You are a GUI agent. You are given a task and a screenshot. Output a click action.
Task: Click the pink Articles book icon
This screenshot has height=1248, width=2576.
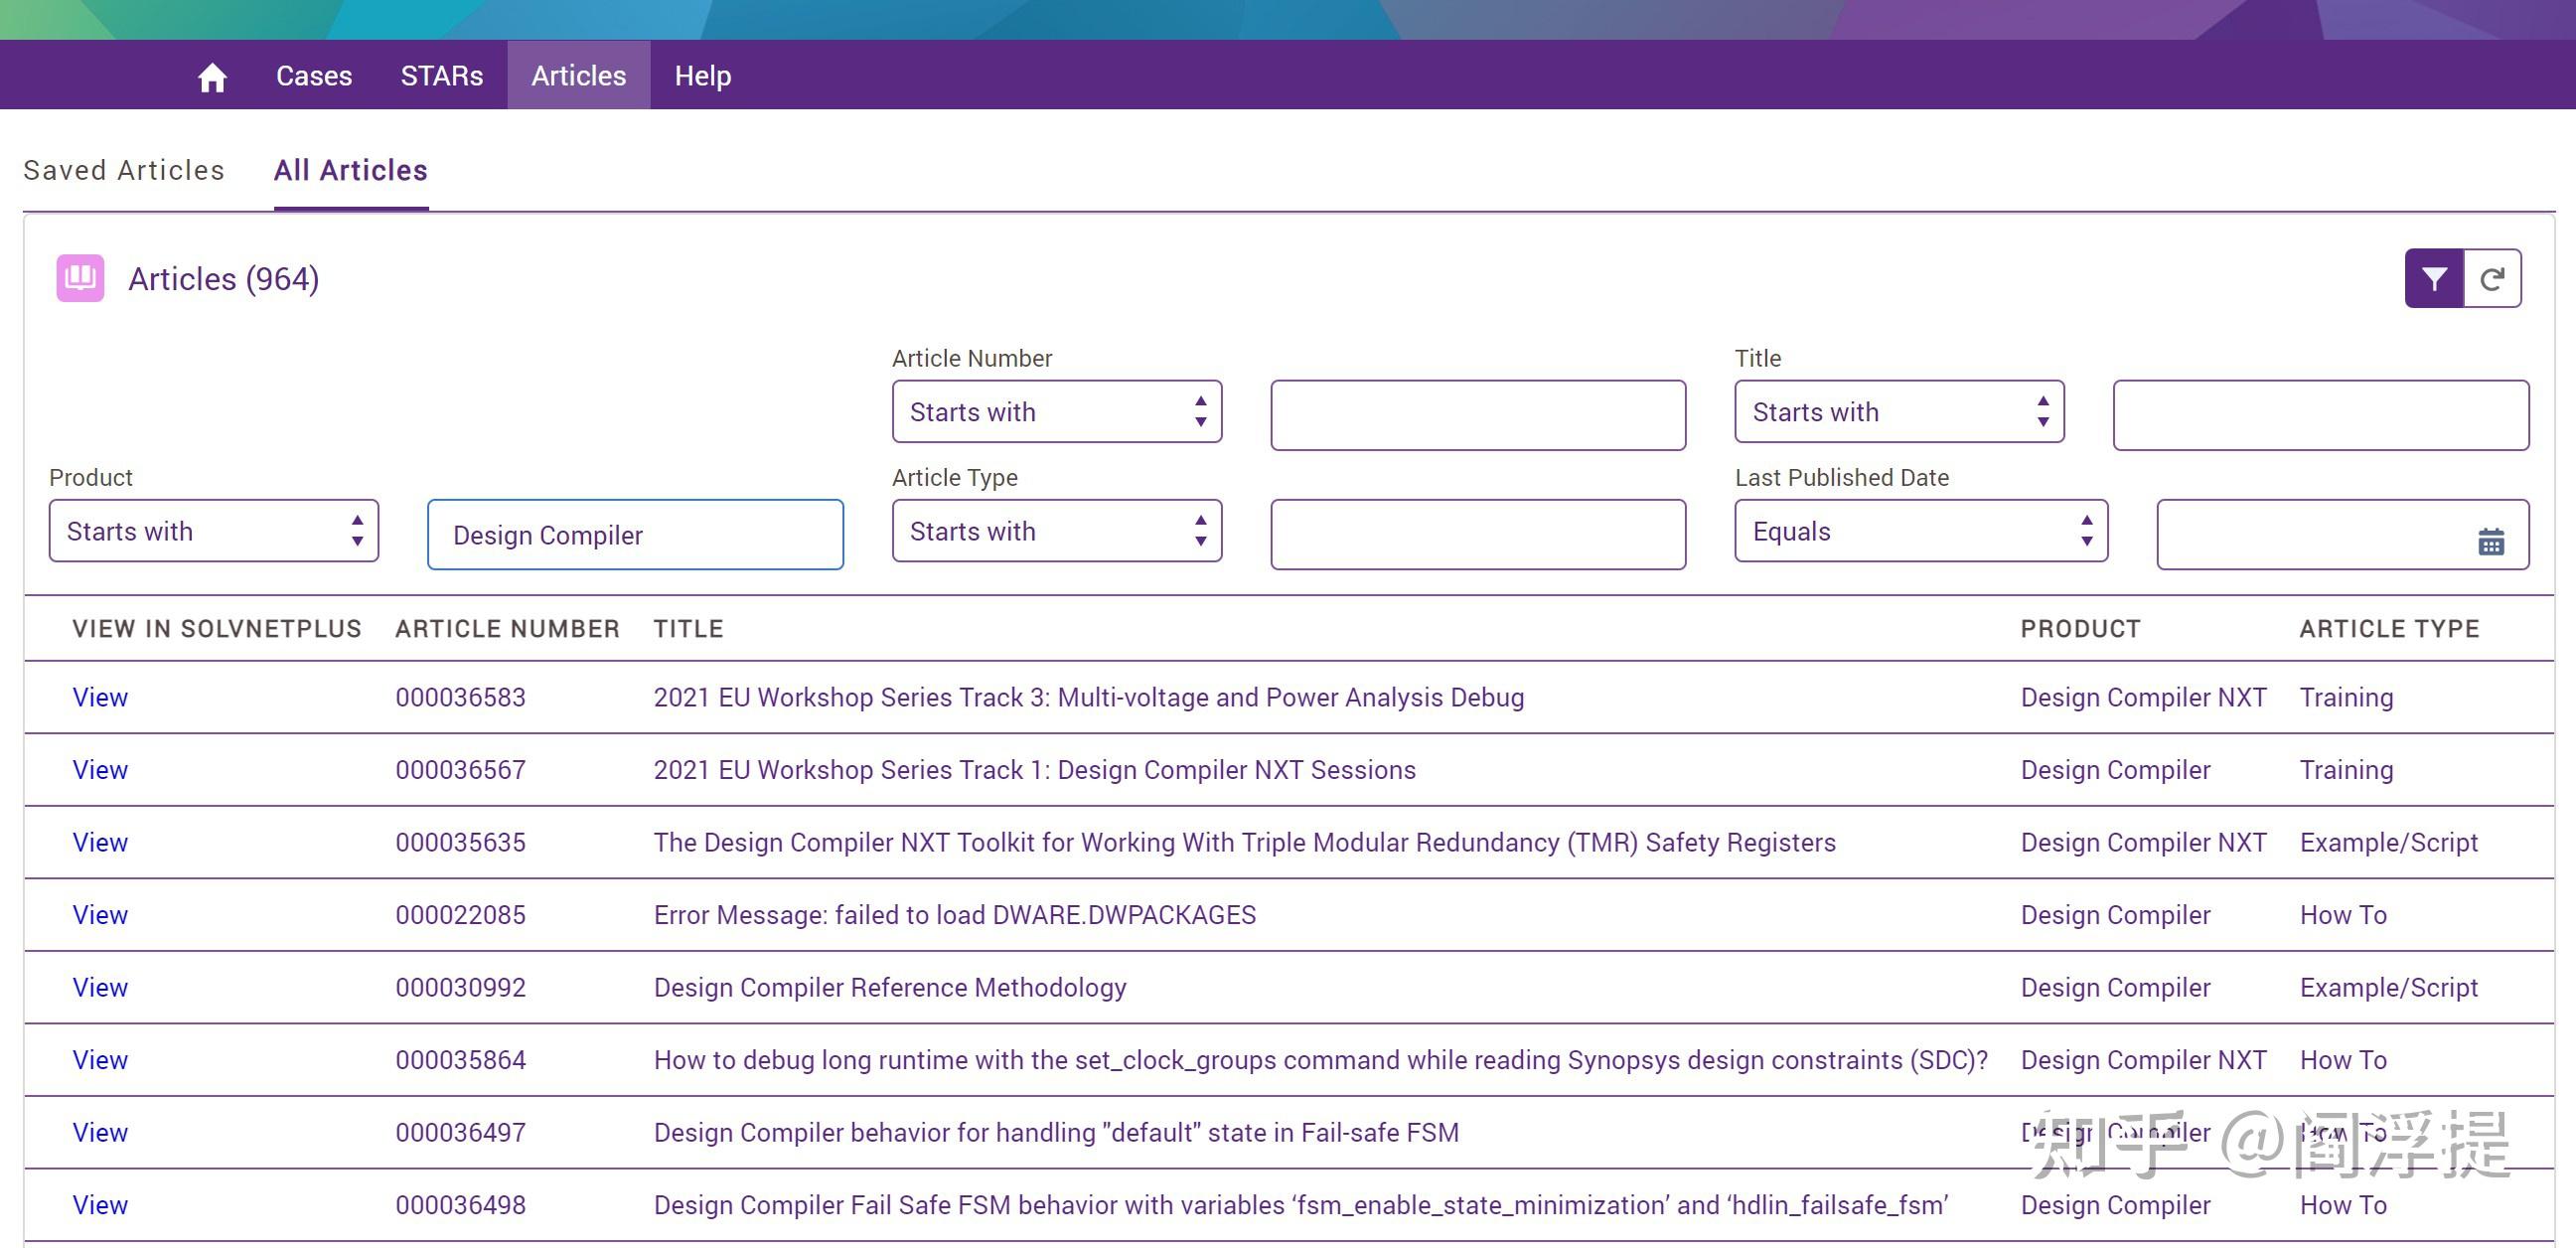pos(80,279)
